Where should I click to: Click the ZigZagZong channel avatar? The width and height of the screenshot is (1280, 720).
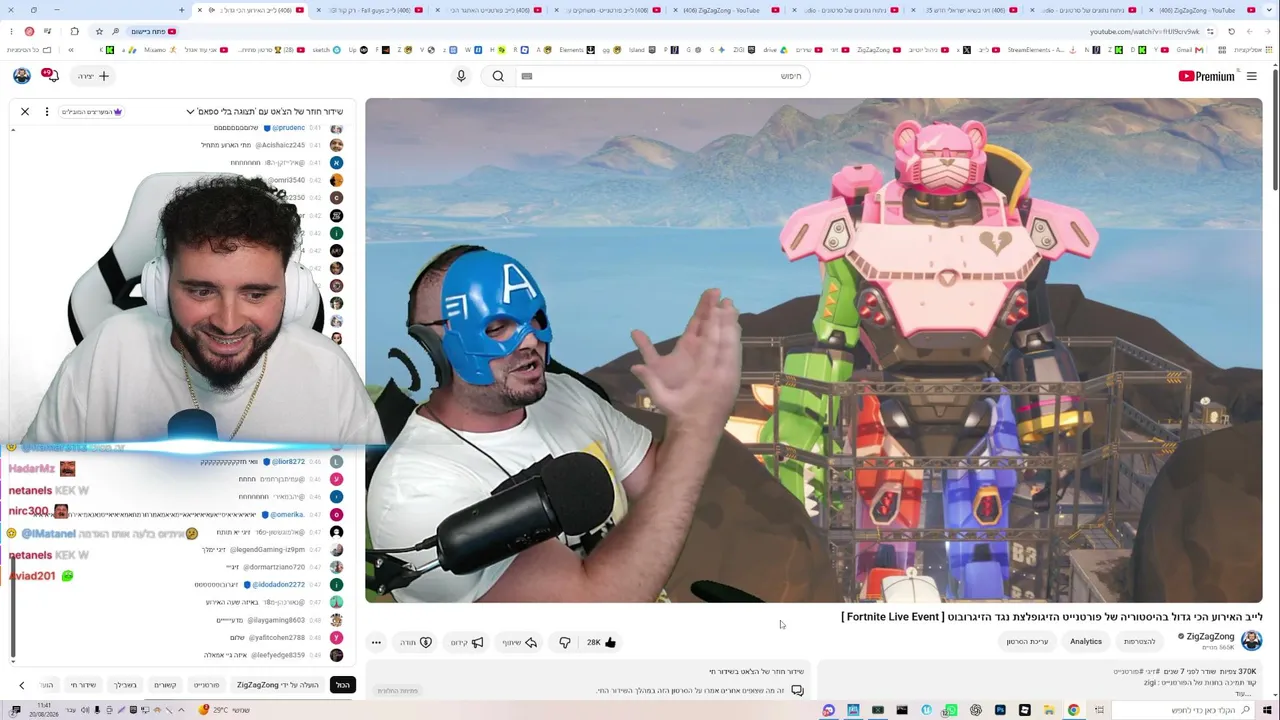coord(1251,641)
